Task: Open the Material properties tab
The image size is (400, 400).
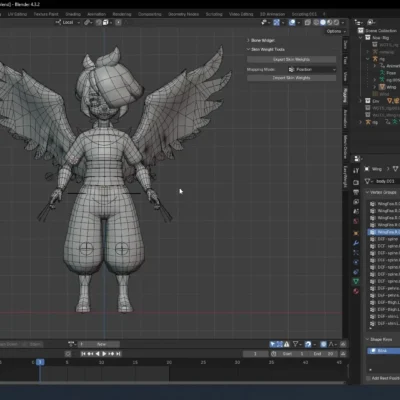Action: click(x=356, y=291)
